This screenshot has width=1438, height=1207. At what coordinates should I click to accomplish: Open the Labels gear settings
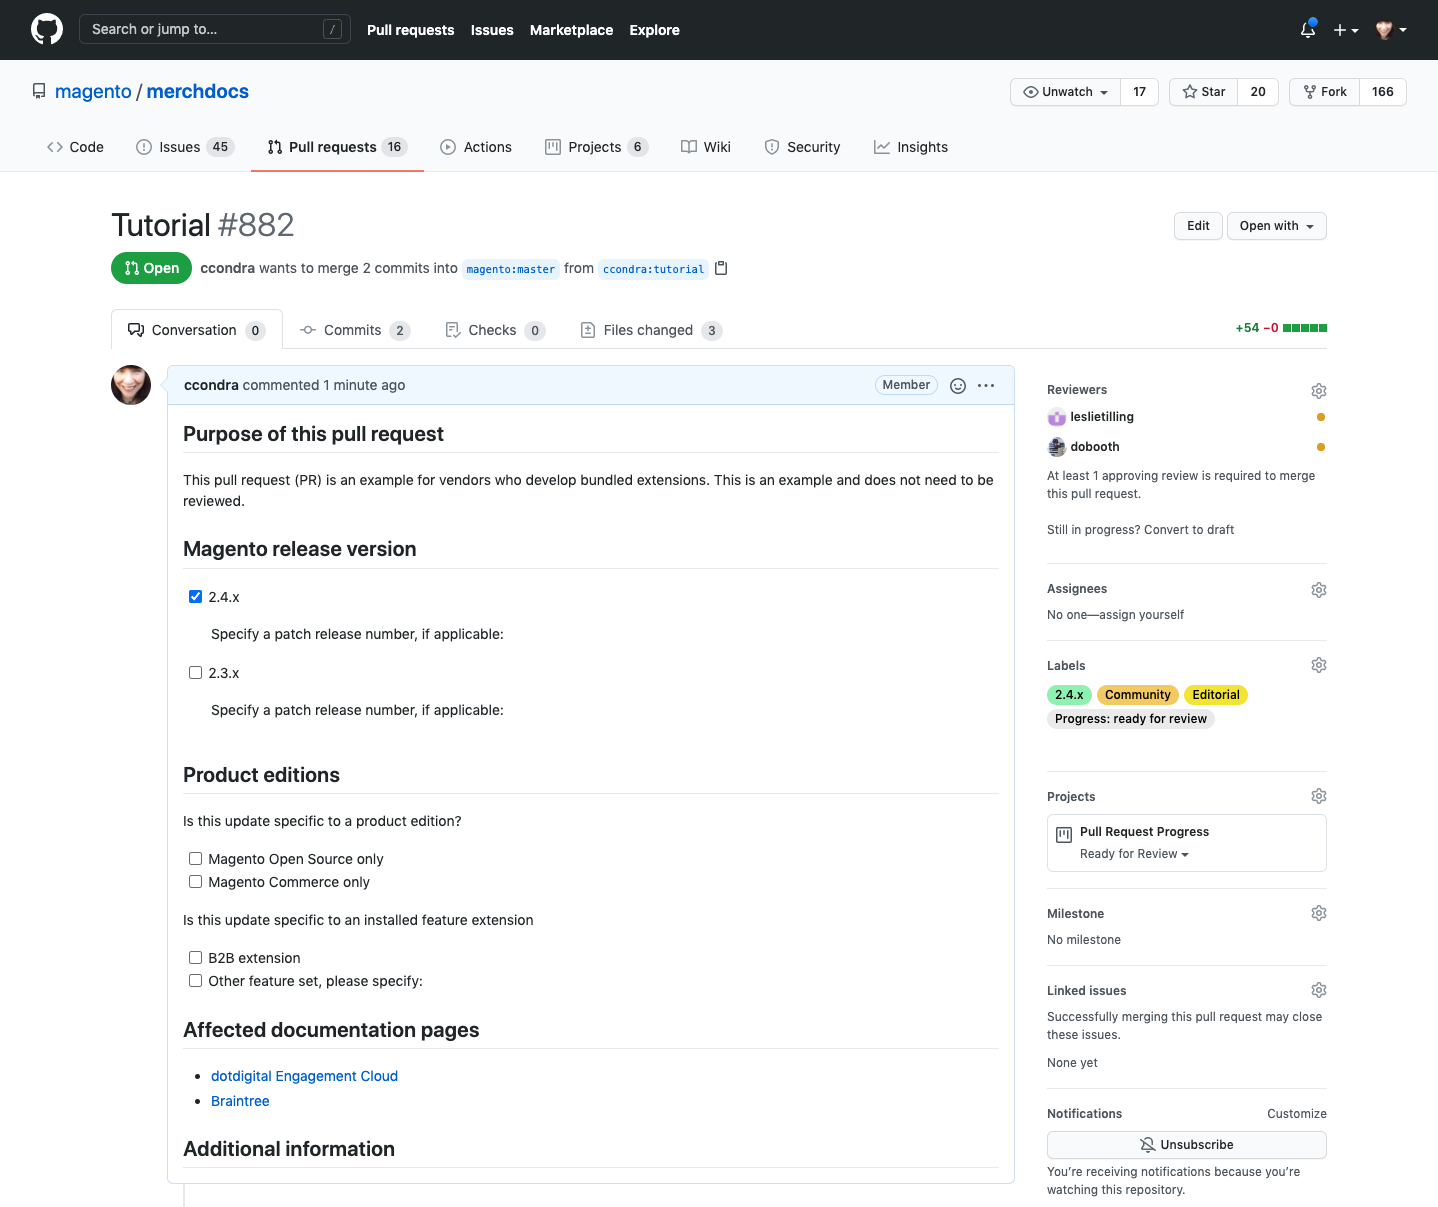coord(1318,666)
